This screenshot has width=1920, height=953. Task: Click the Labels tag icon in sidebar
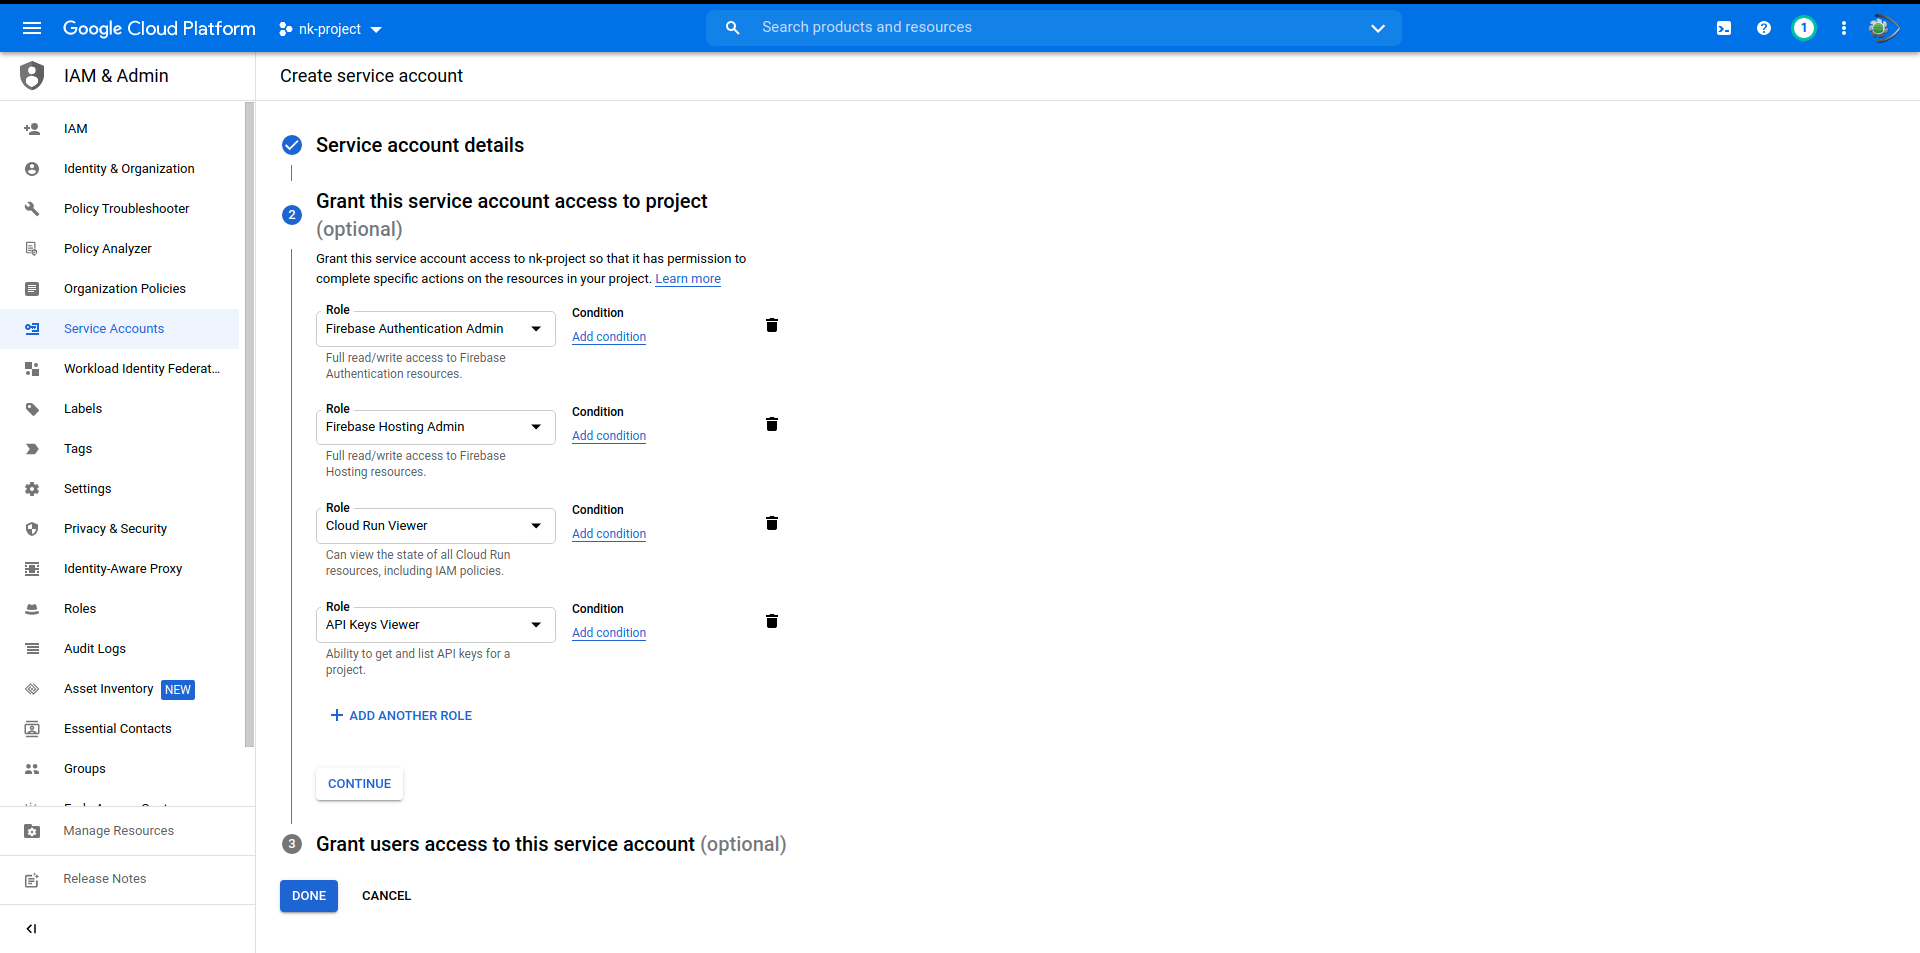click(x=32, y=409)
